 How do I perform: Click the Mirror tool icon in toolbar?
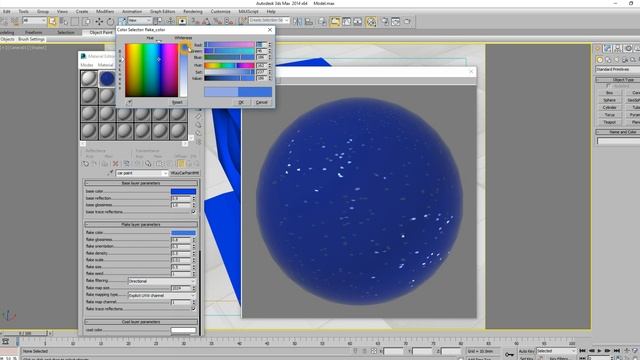click(x=297, y=21)
